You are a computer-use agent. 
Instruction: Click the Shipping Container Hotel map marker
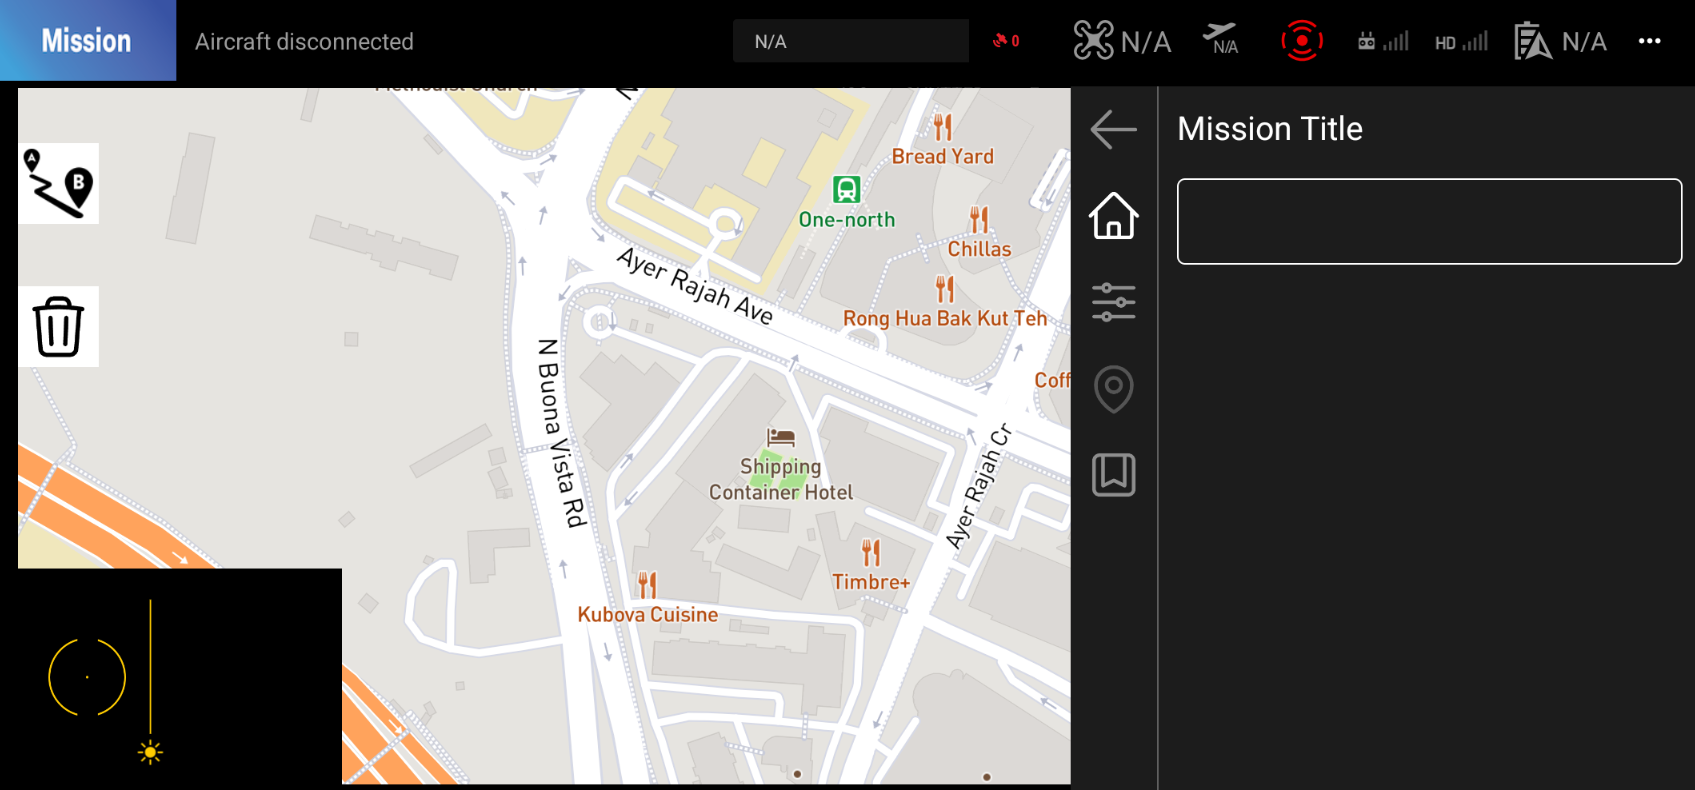click(x=780, y=438)
